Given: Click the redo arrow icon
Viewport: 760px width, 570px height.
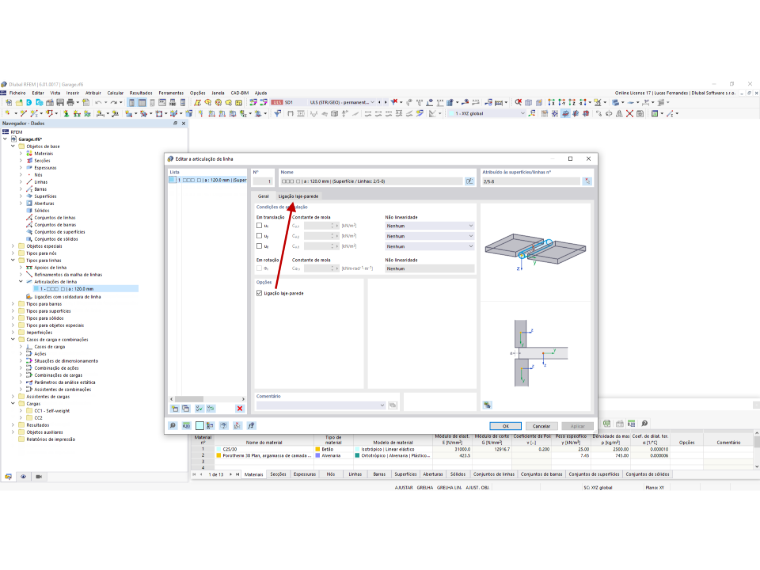Looking at the screenshot, I should point(113,102).
